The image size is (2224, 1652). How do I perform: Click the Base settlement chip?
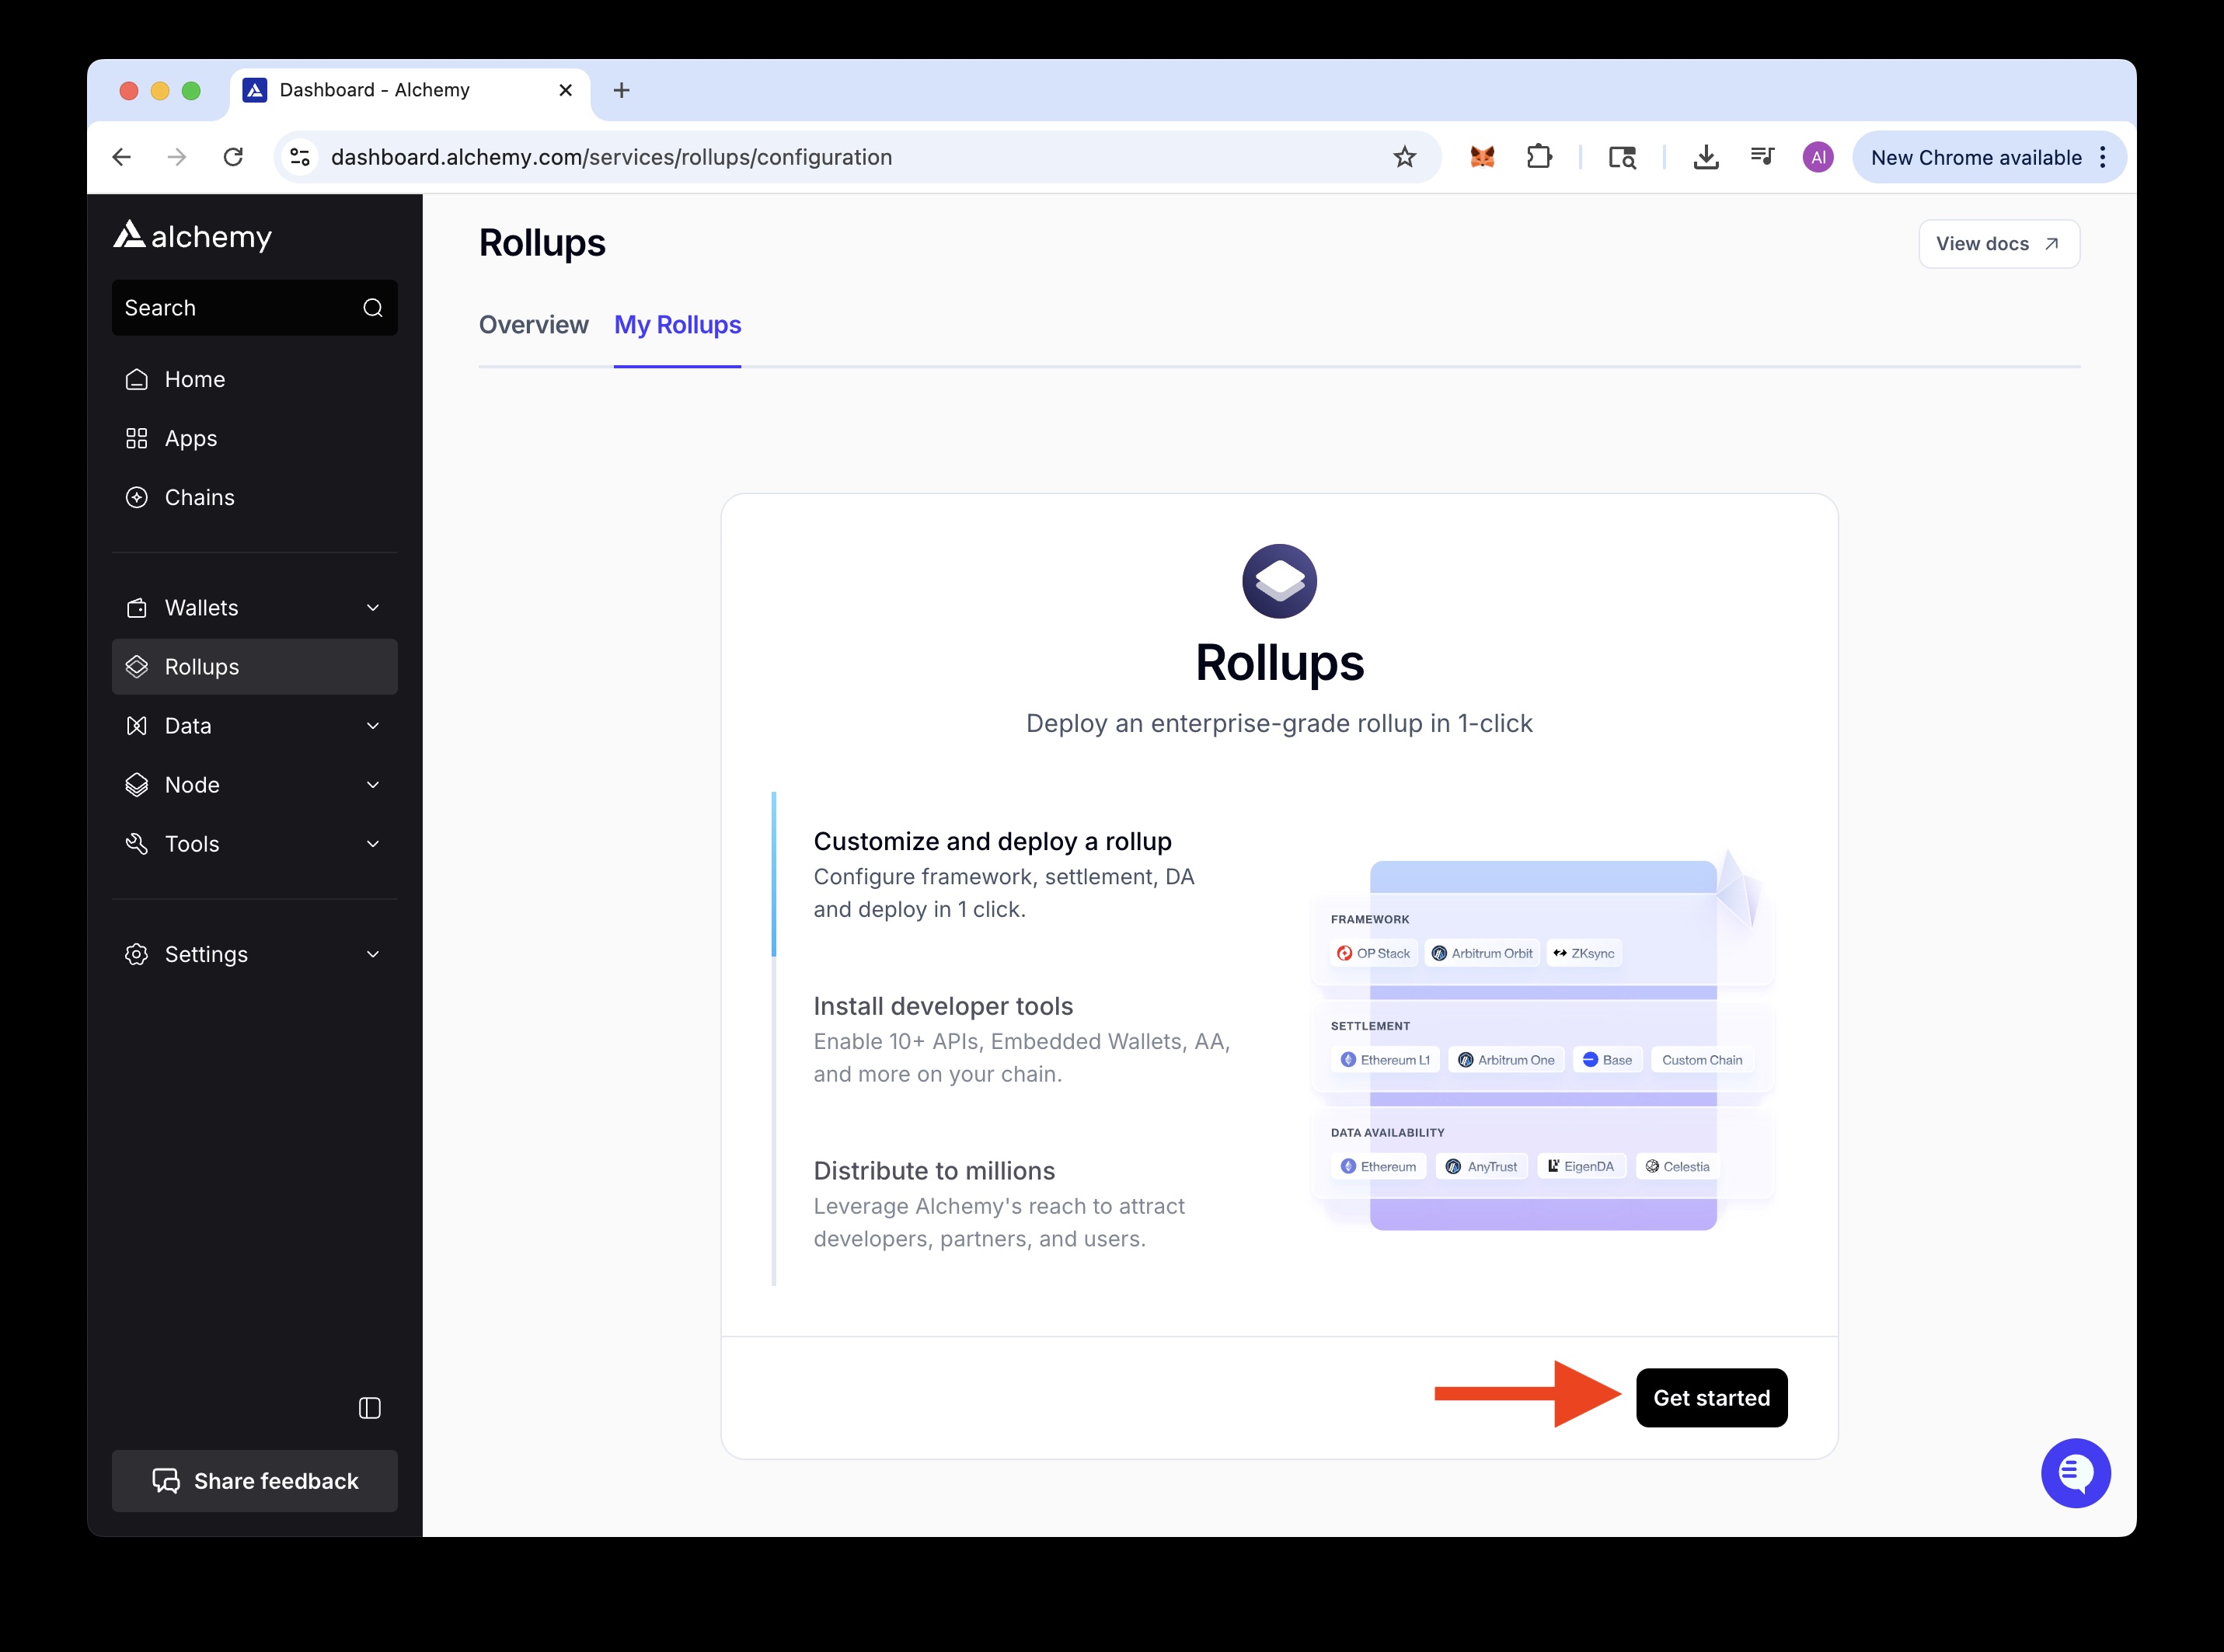1608,1060
